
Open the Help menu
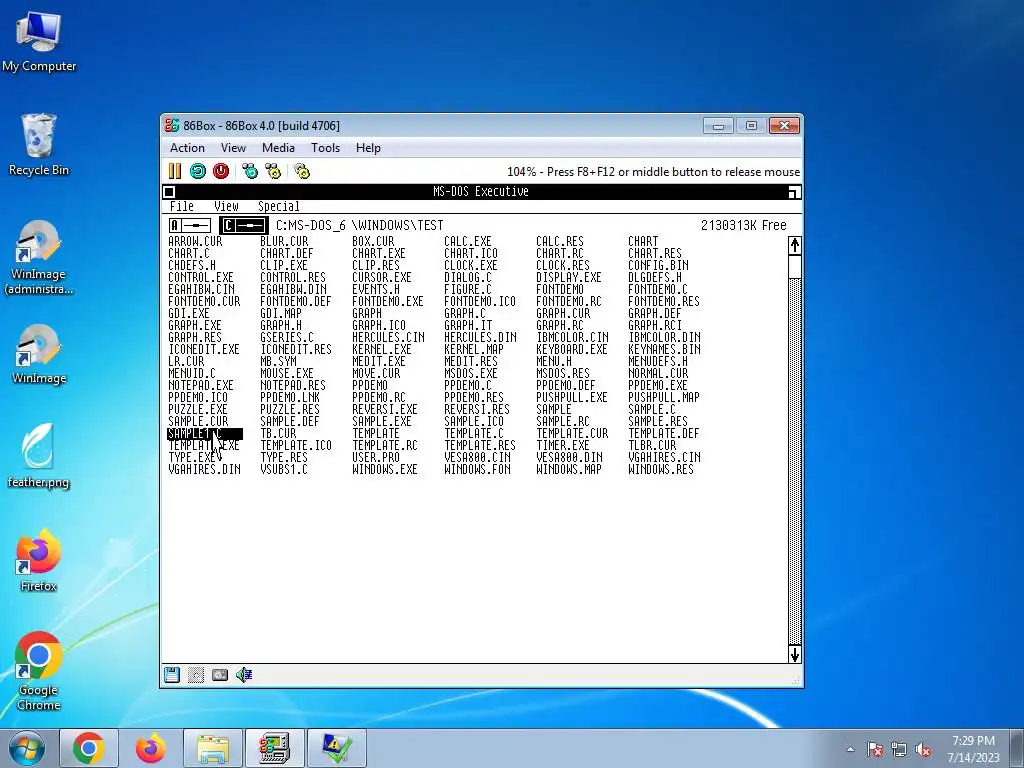(x=368, y=148)
